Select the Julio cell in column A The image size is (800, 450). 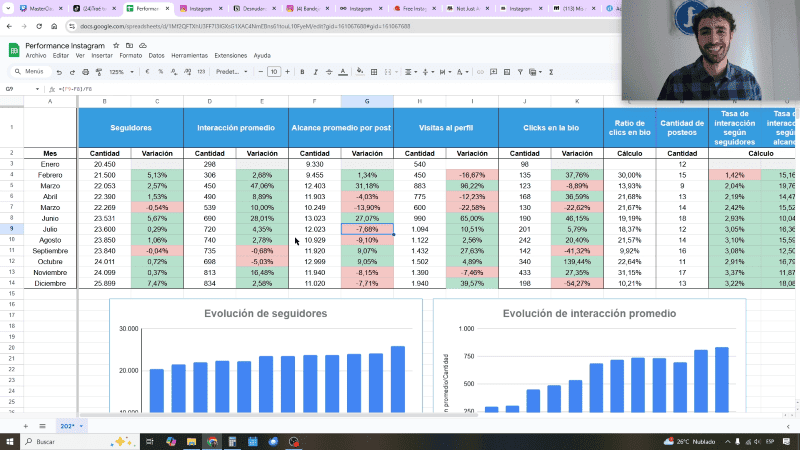(x=50, y=229)
